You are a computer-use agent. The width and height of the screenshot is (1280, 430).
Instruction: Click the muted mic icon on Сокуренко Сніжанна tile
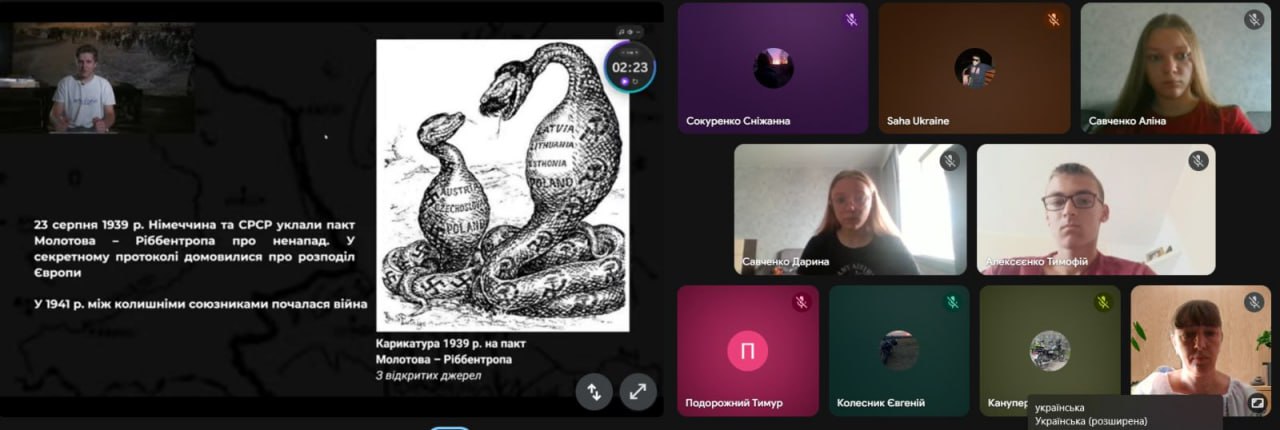pos(851,20)
